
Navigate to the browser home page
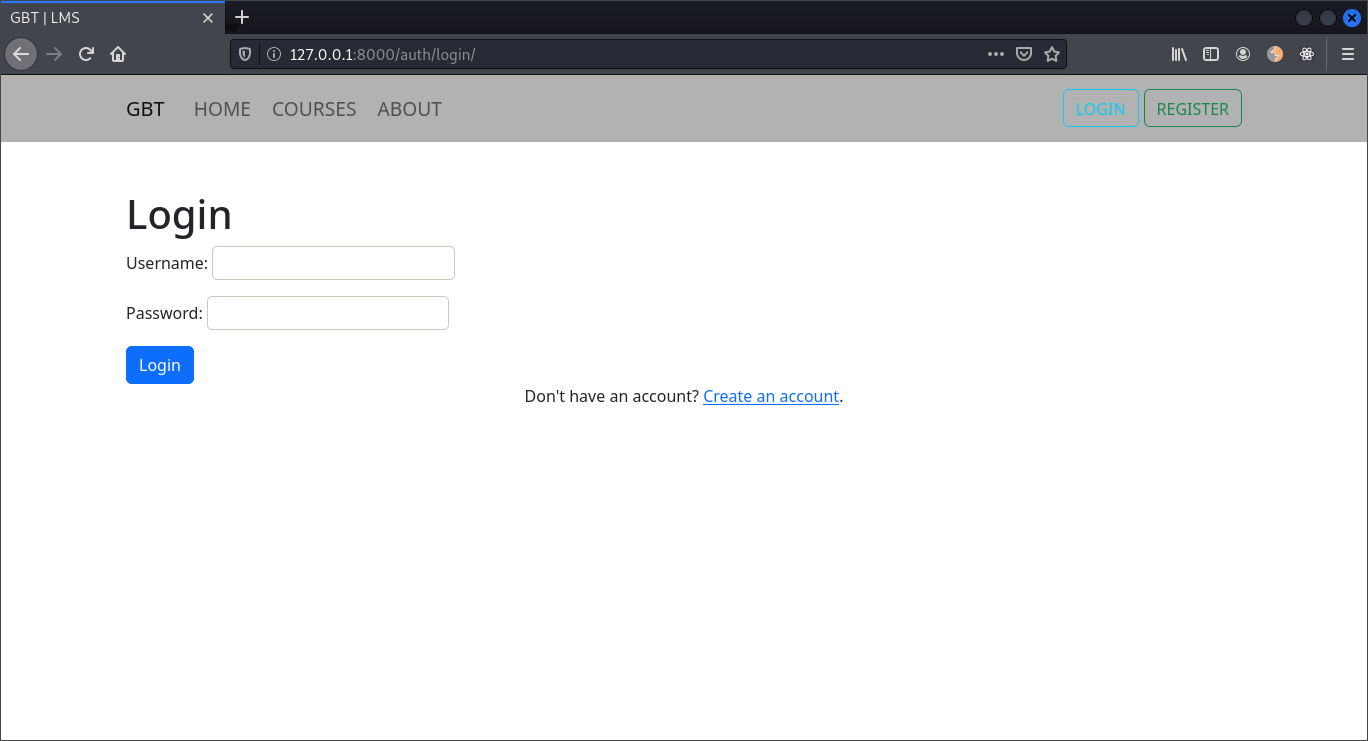118,54
